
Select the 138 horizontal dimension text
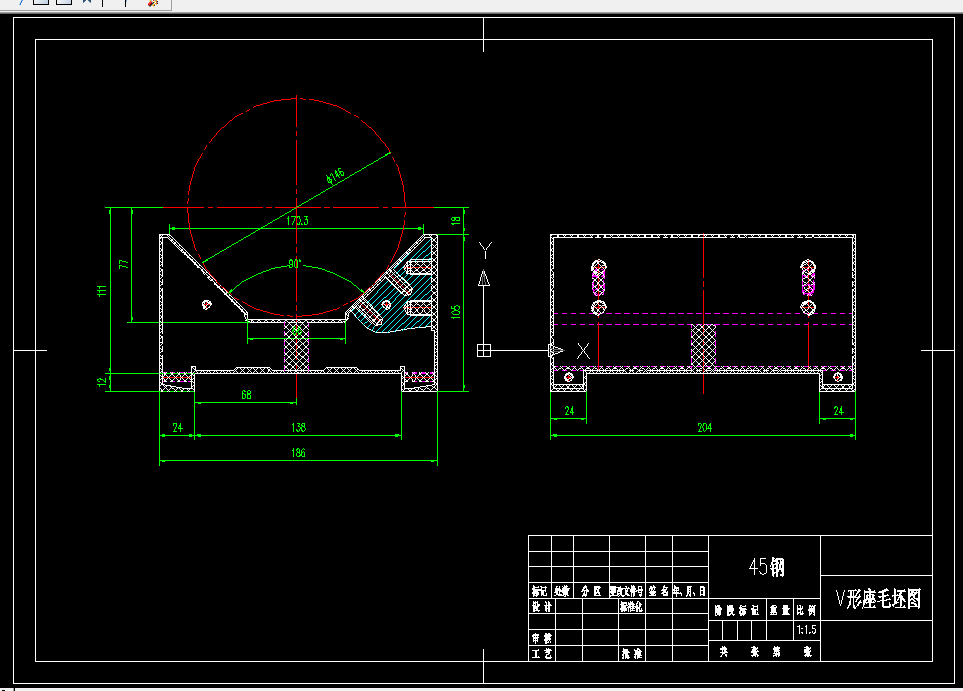298,427
